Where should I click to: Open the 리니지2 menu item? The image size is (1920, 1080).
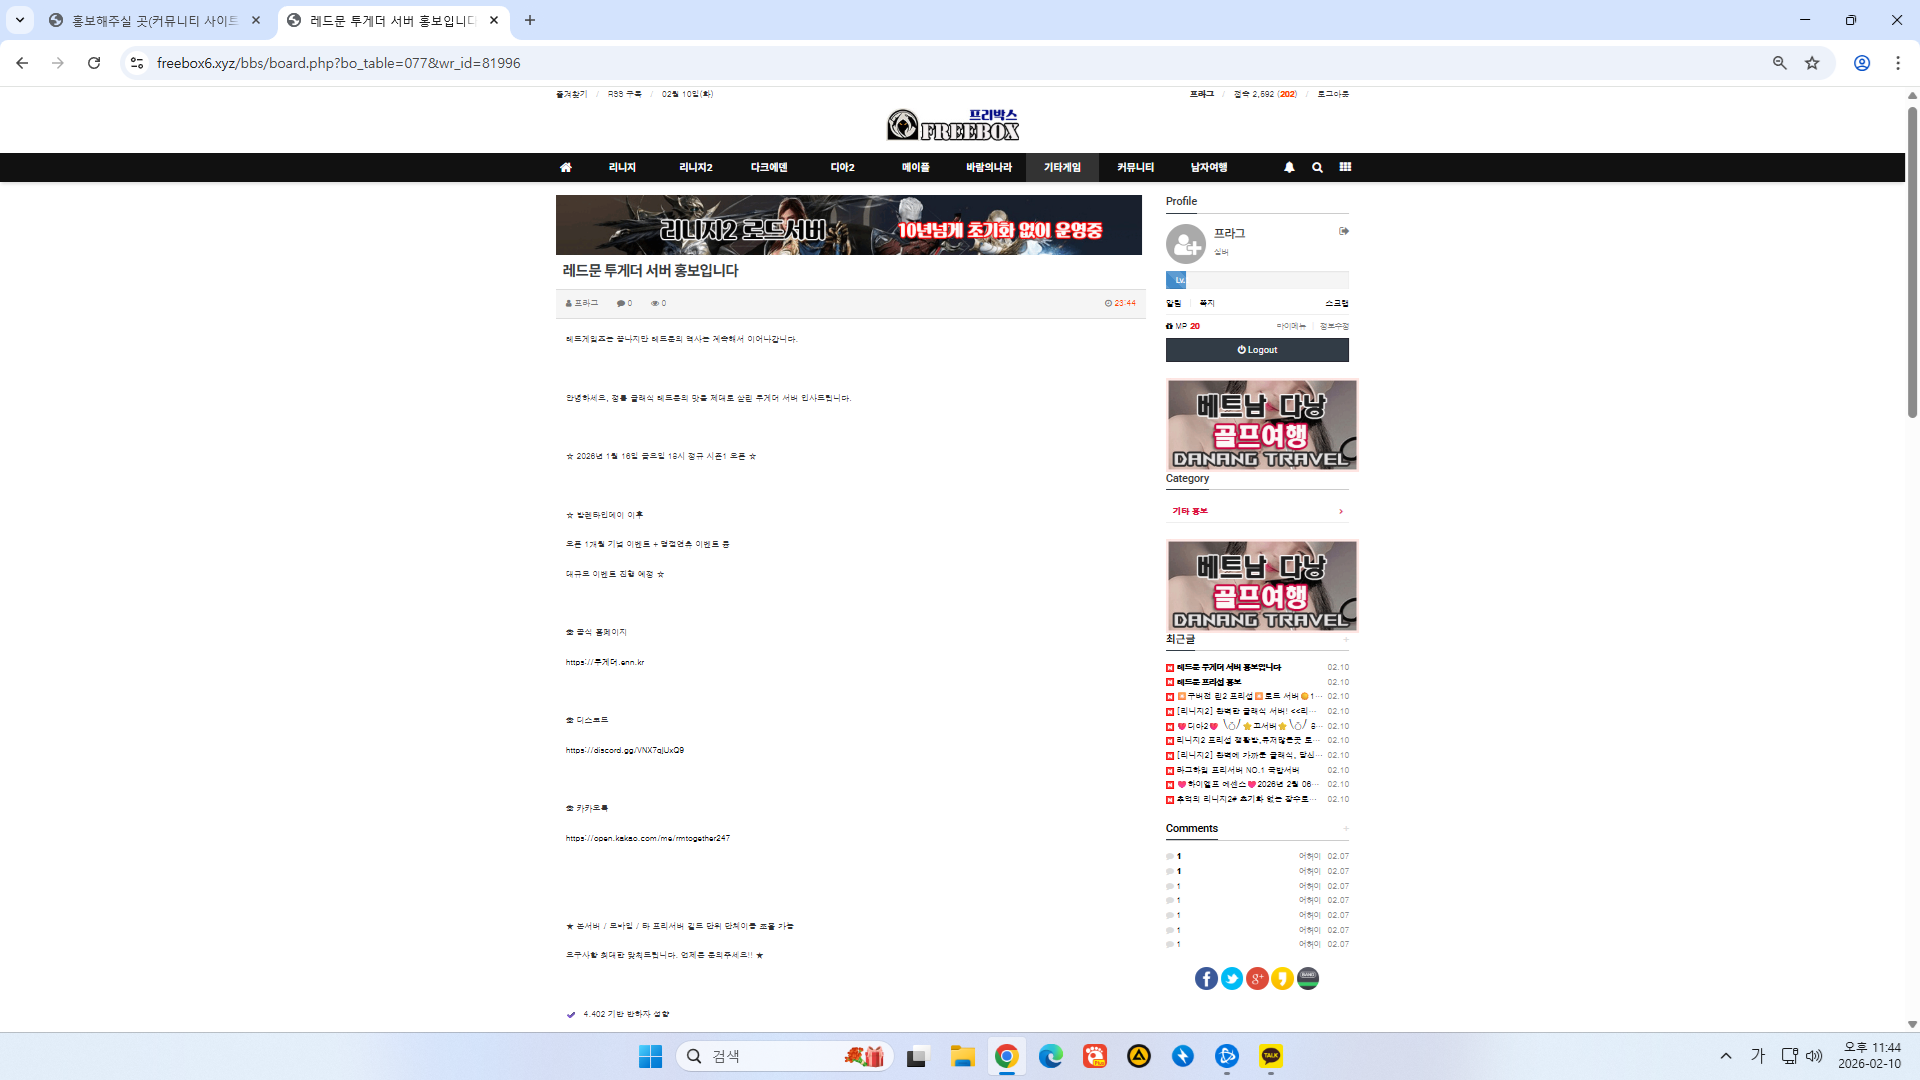tap(695, 168)
